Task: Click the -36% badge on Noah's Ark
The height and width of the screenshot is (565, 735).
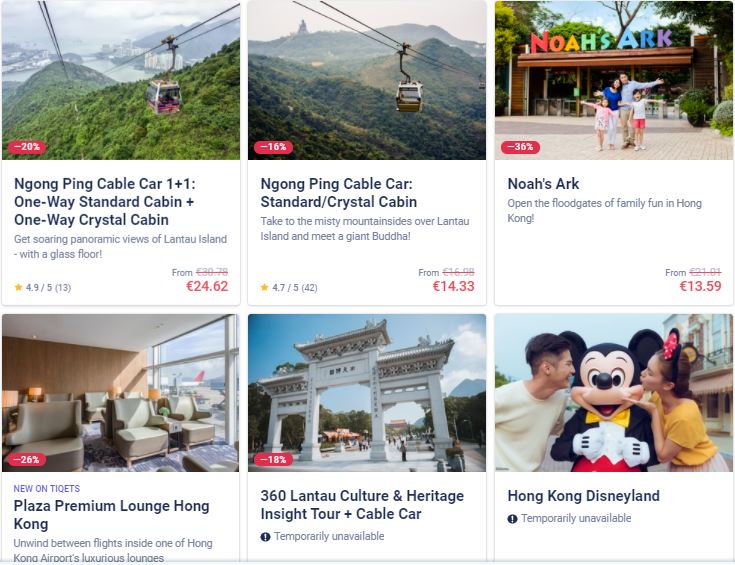Action: coord(520,147)
